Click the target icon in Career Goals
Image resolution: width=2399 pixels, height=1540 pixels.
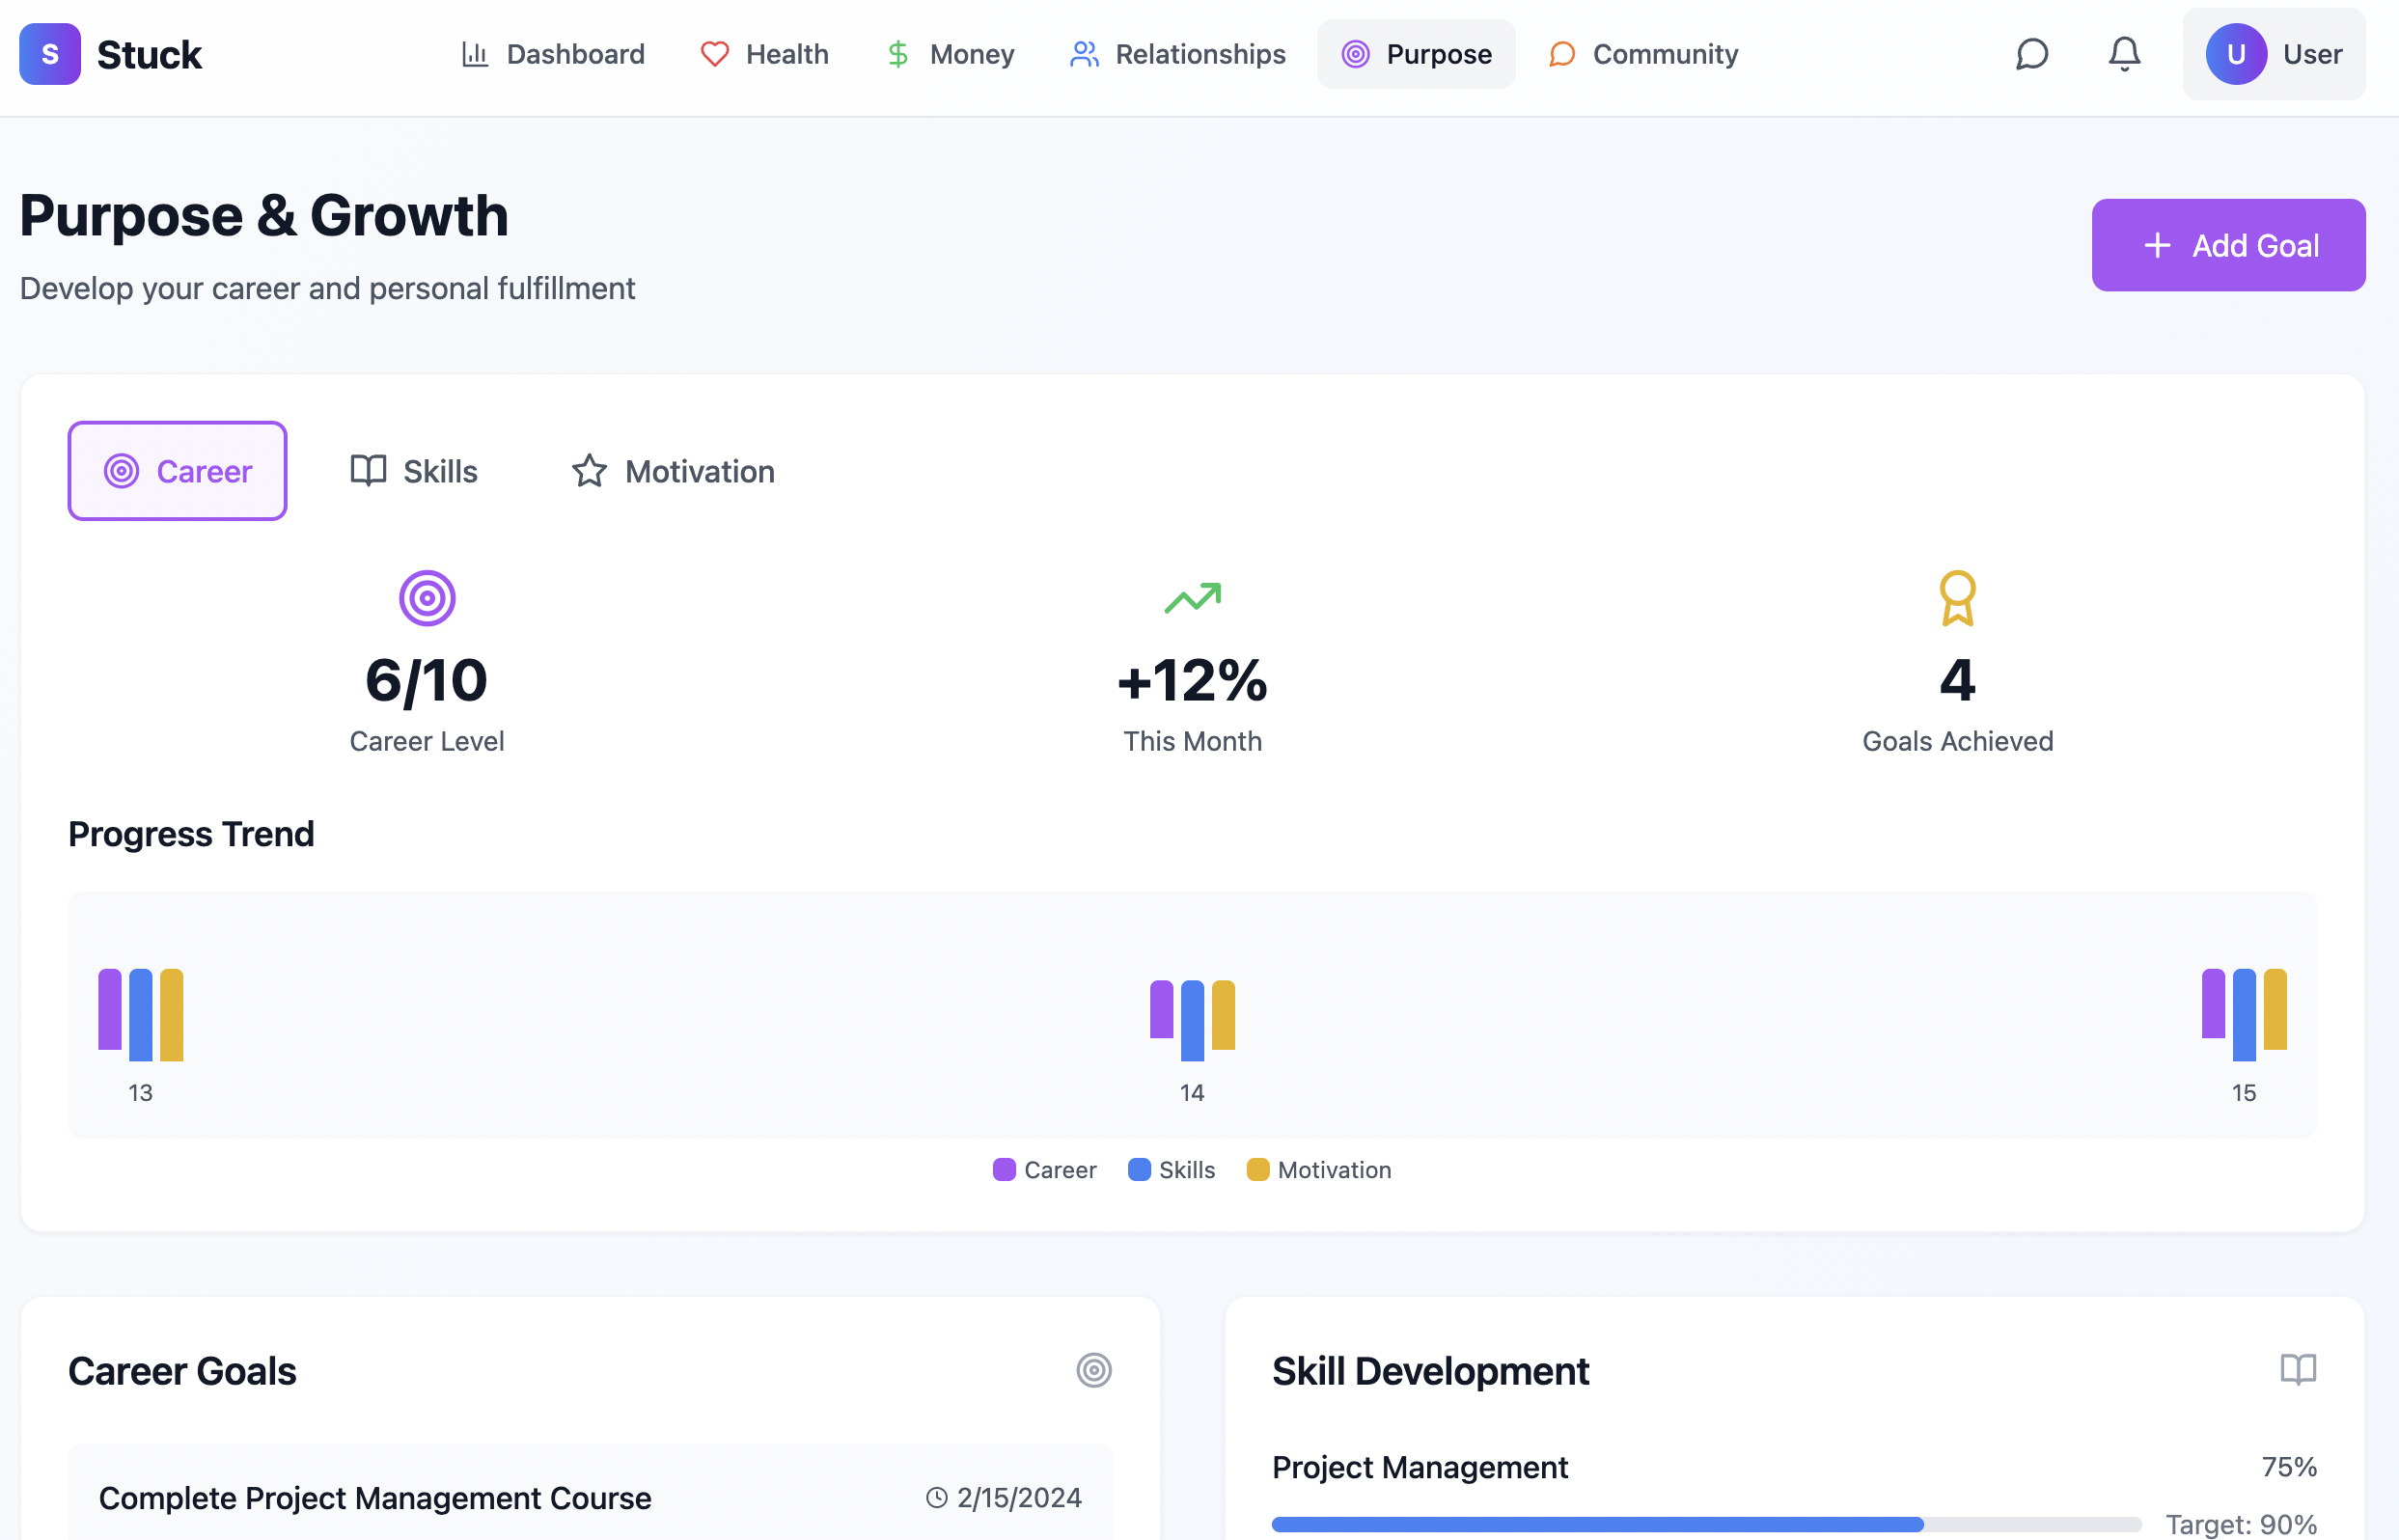(x=1093, y=1370)
